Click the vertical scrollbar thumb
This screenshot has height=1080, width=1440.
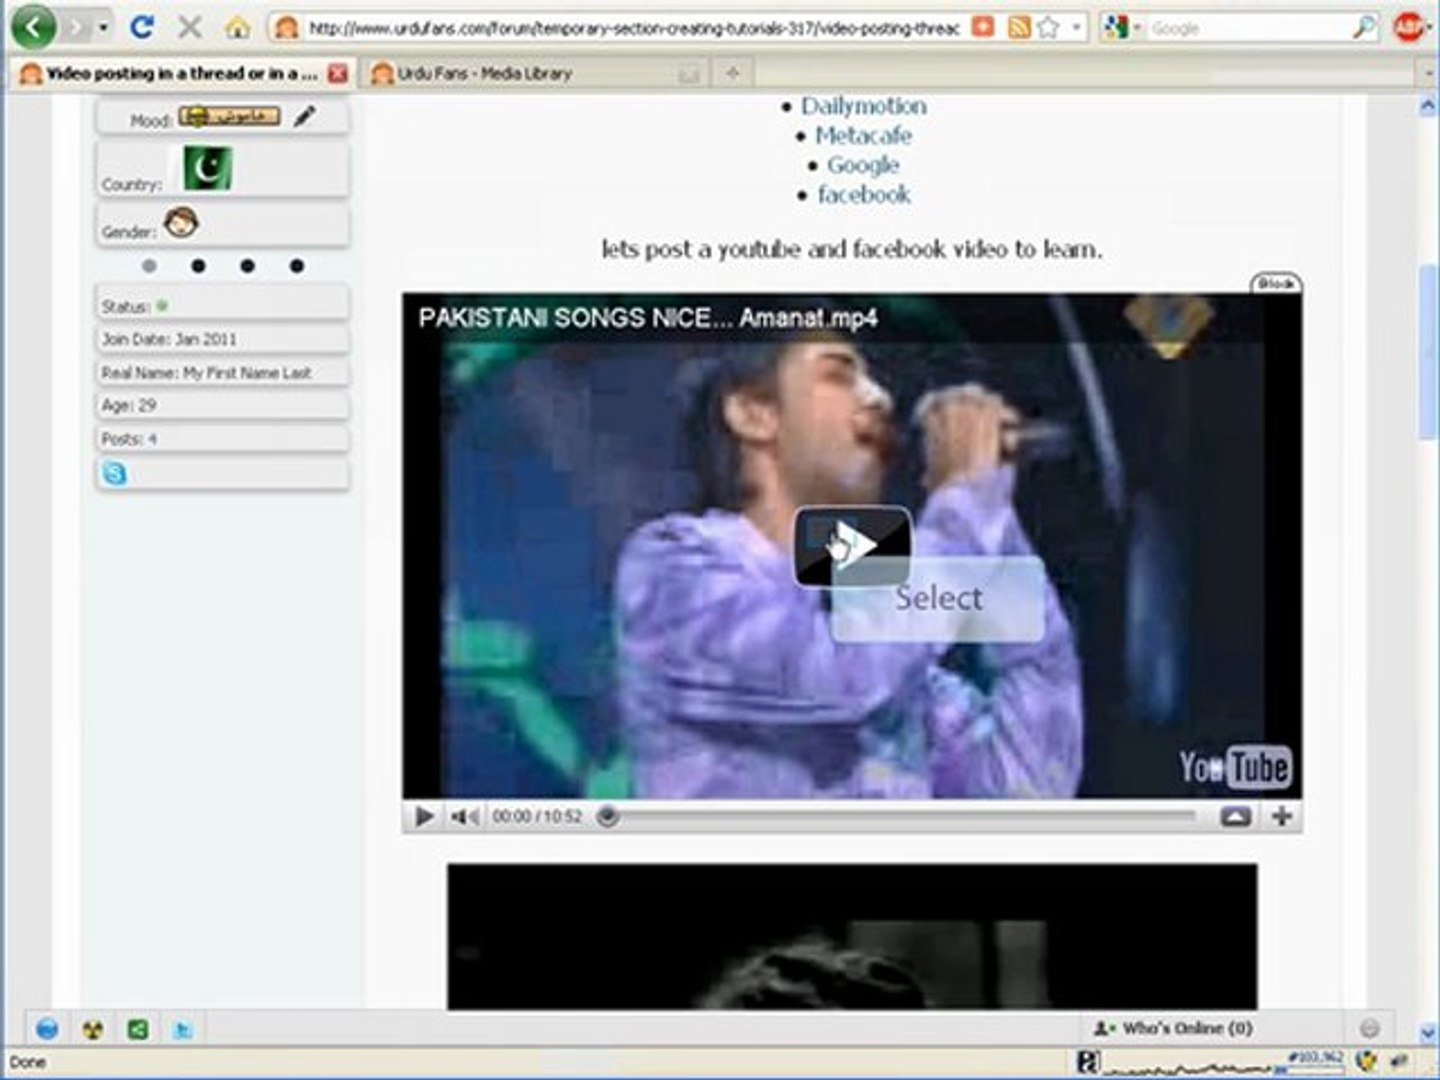pyautogui.click(x=1428, y=351)
